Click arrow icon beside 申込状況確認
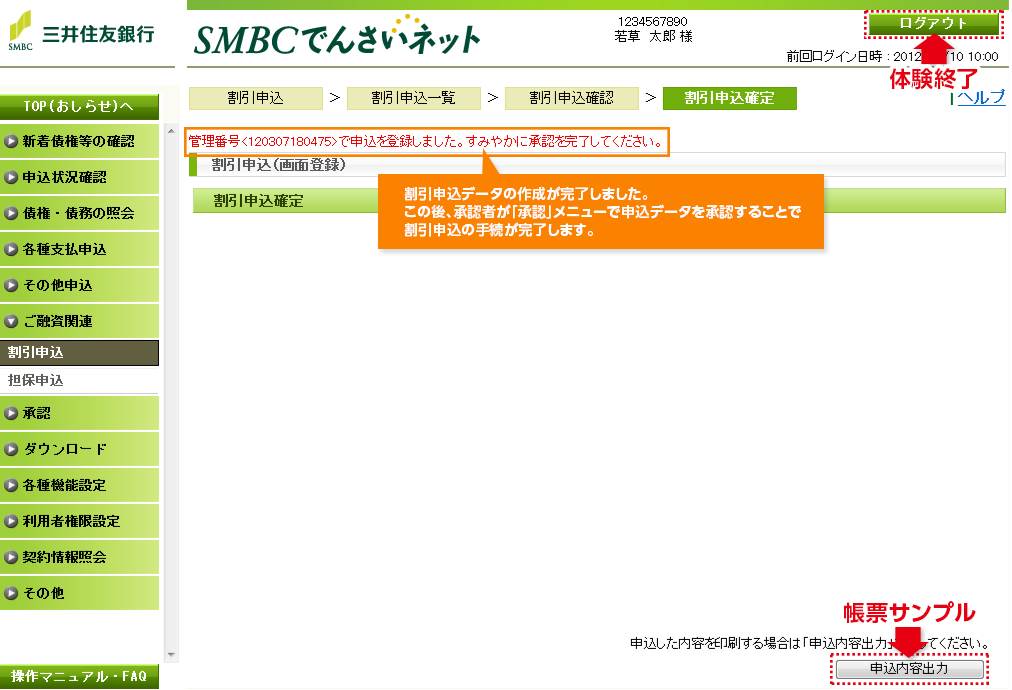The image size is (1012, 690). tap(11, 178)
